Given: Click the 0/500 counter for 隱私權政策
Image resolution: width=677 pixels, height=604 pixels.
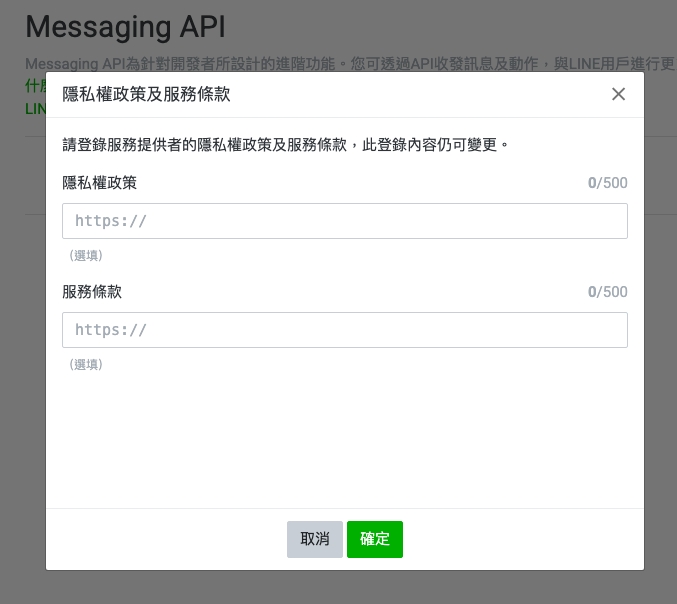Looking at the screenshot, I should click(x=607, y=183).
